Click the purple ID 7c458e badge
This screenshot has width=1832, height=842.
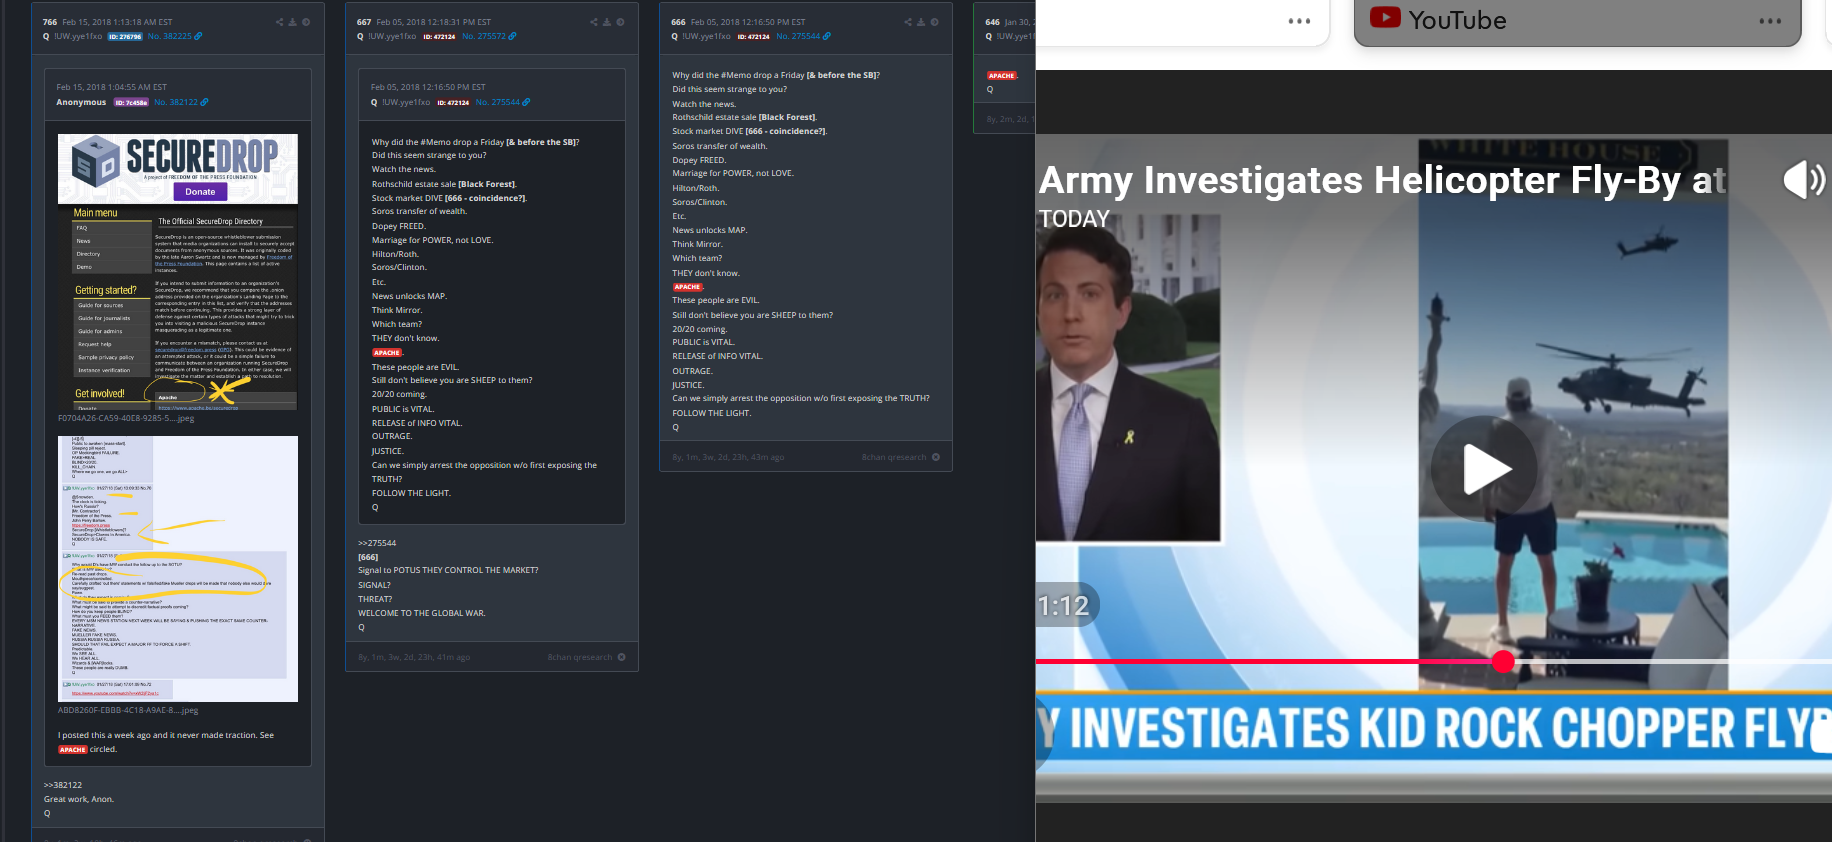(x=132, y=102)
